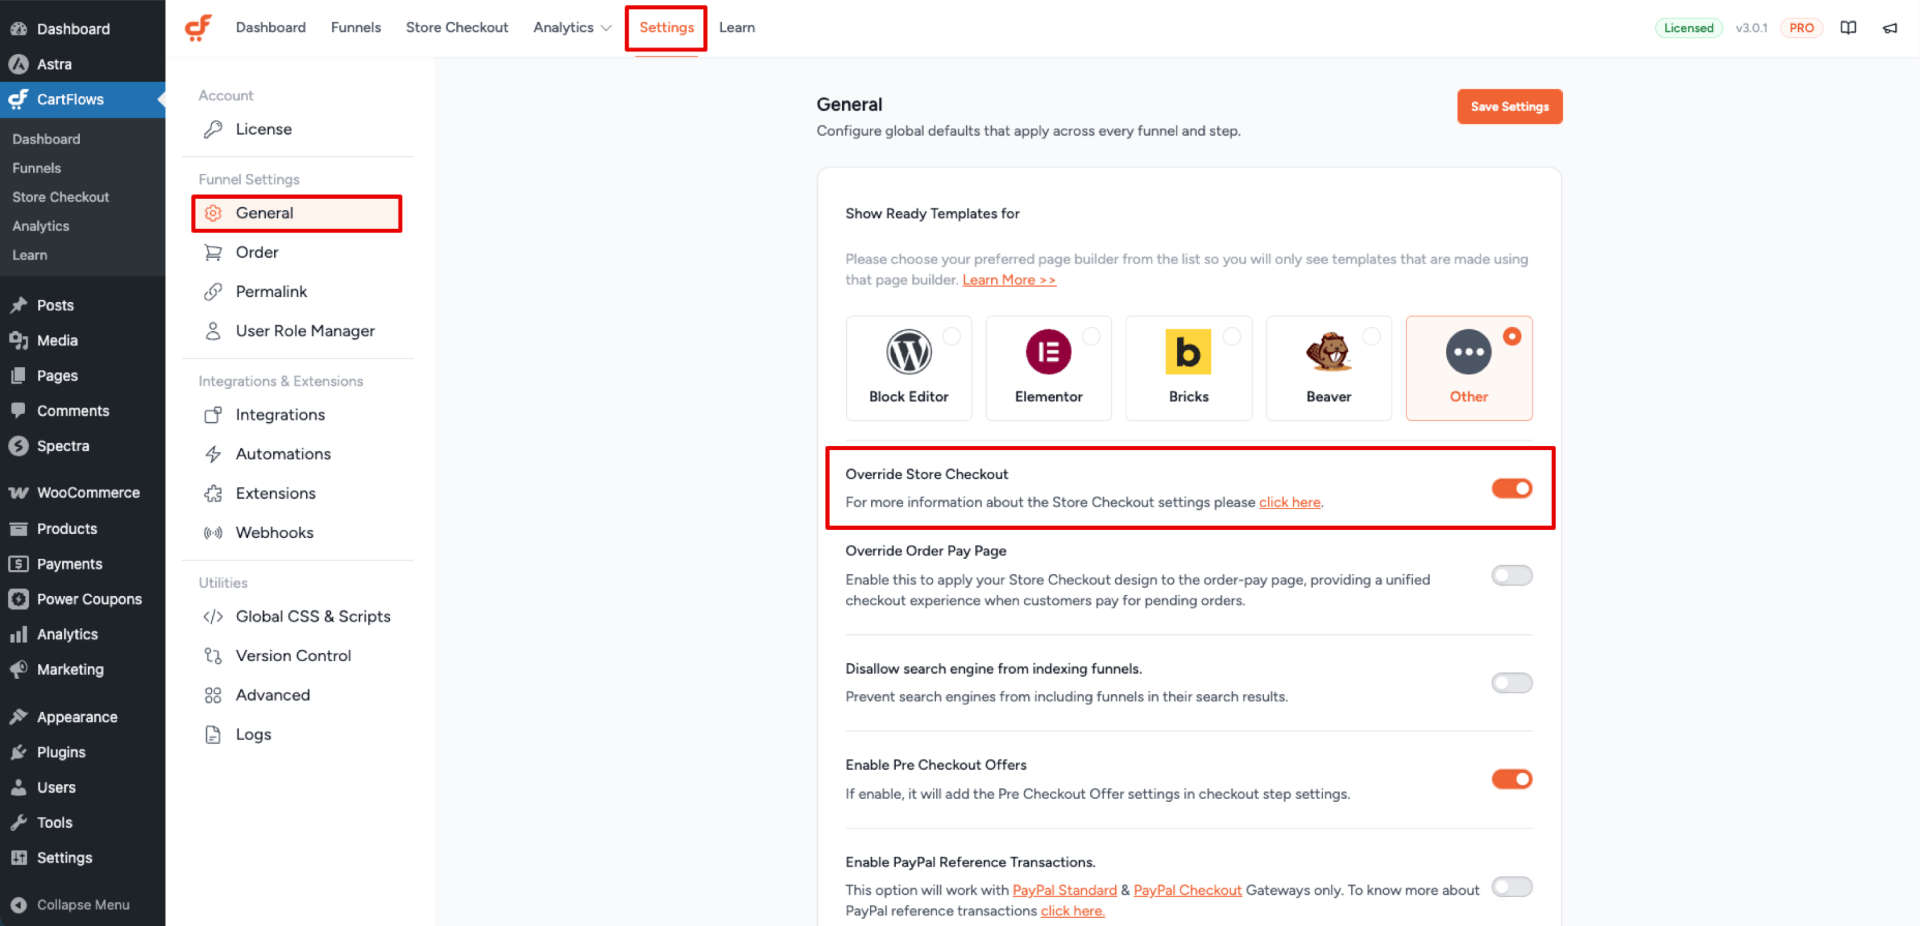Image resolution: width=1920 pixels, height=926 pixels.
Task: Go to Funnels tab in top navigation
Action: pyautogui.click(x=356, y=28)
